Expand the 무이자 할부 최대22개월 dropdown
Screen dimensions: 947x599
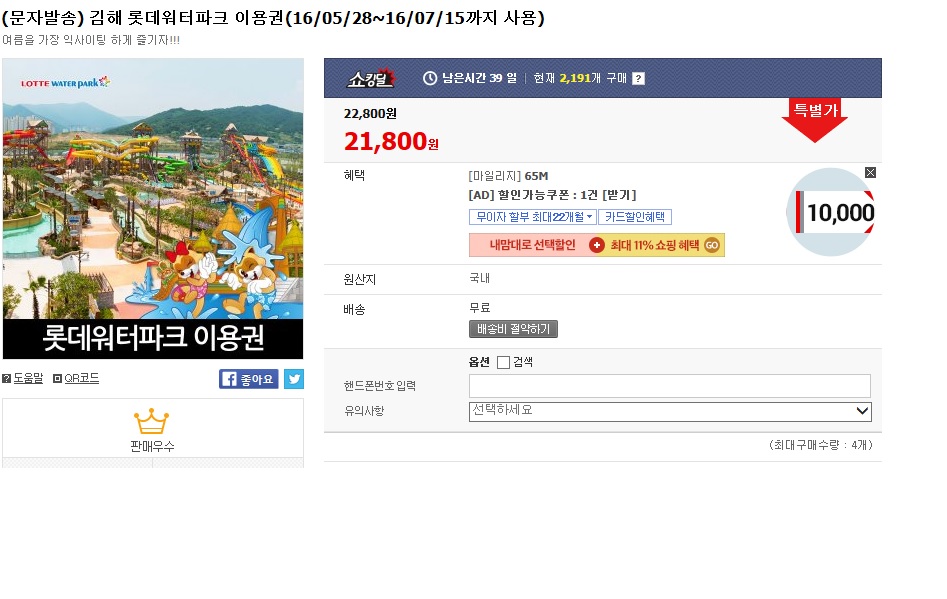click(x=533, y=217)
